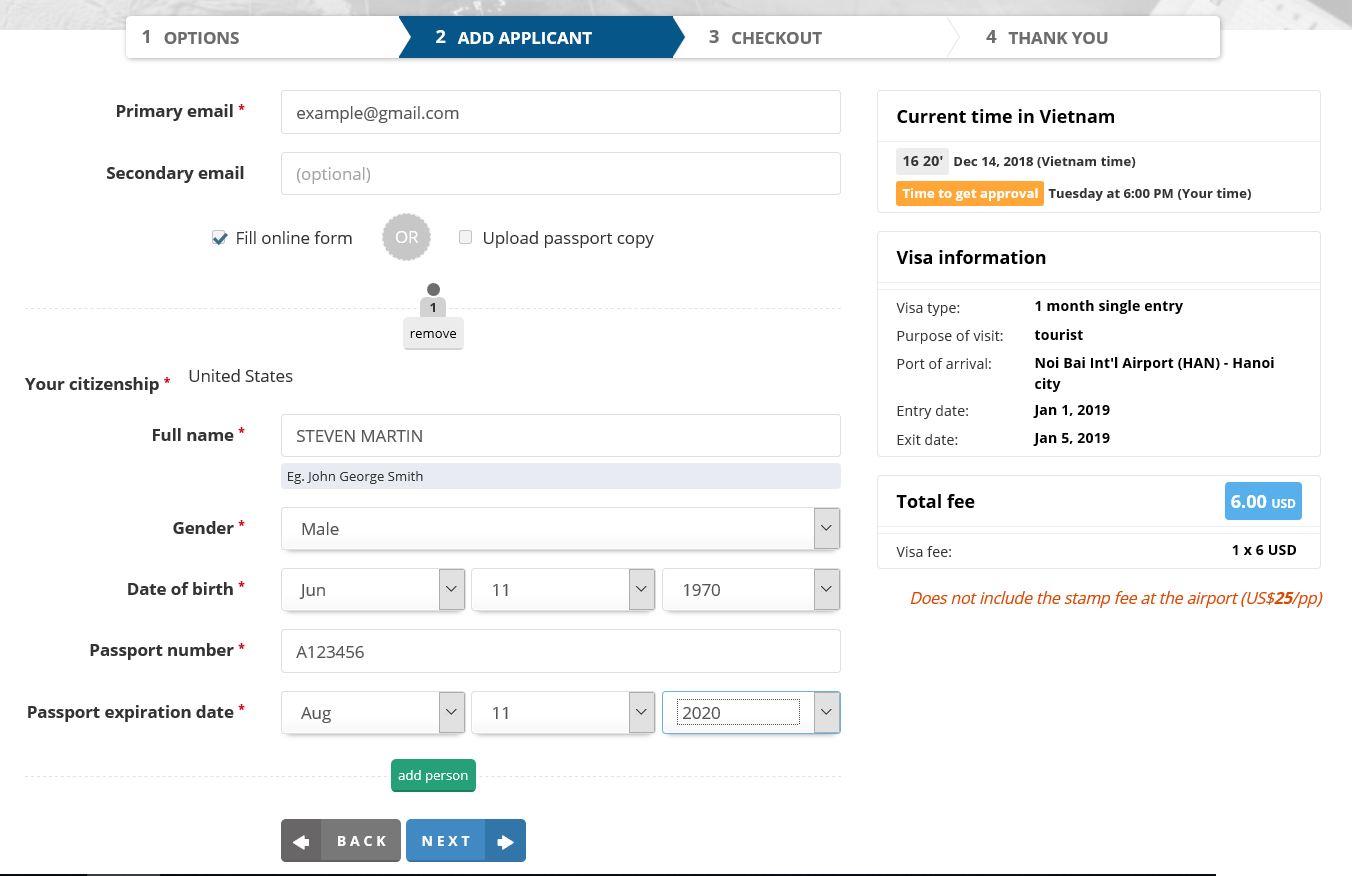1352x876 pixels.
Task: Click the left arrow icon on Back button
Action: 301,841
